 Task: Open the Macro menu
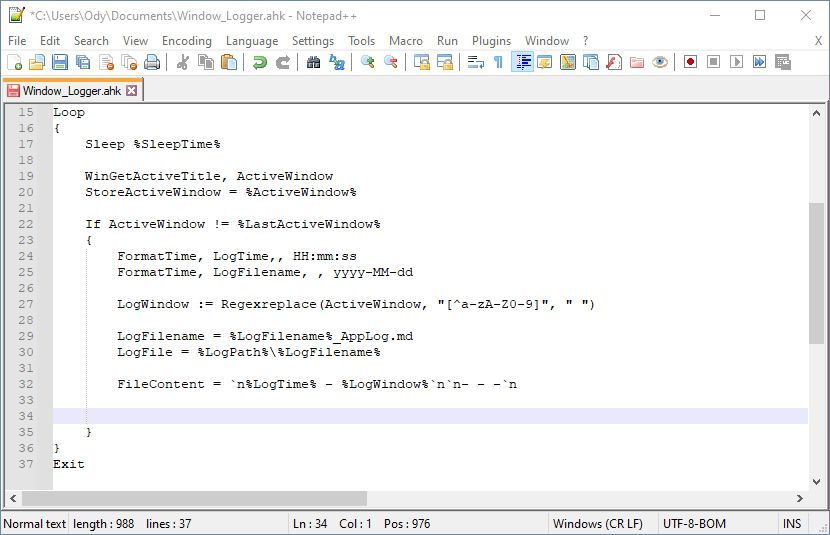pos(406,41)
